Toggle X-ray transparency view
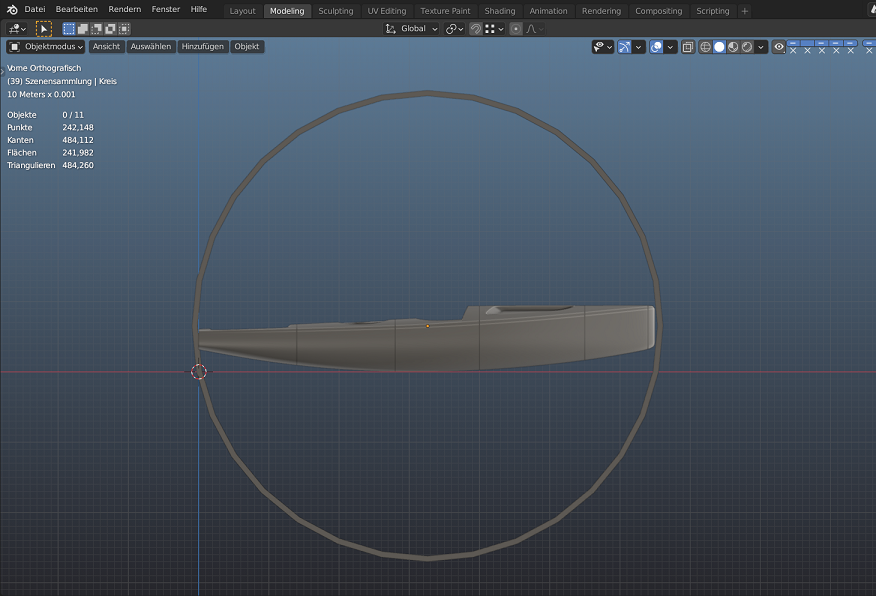The height and width of the screenshot is (596, 876). 688,47
